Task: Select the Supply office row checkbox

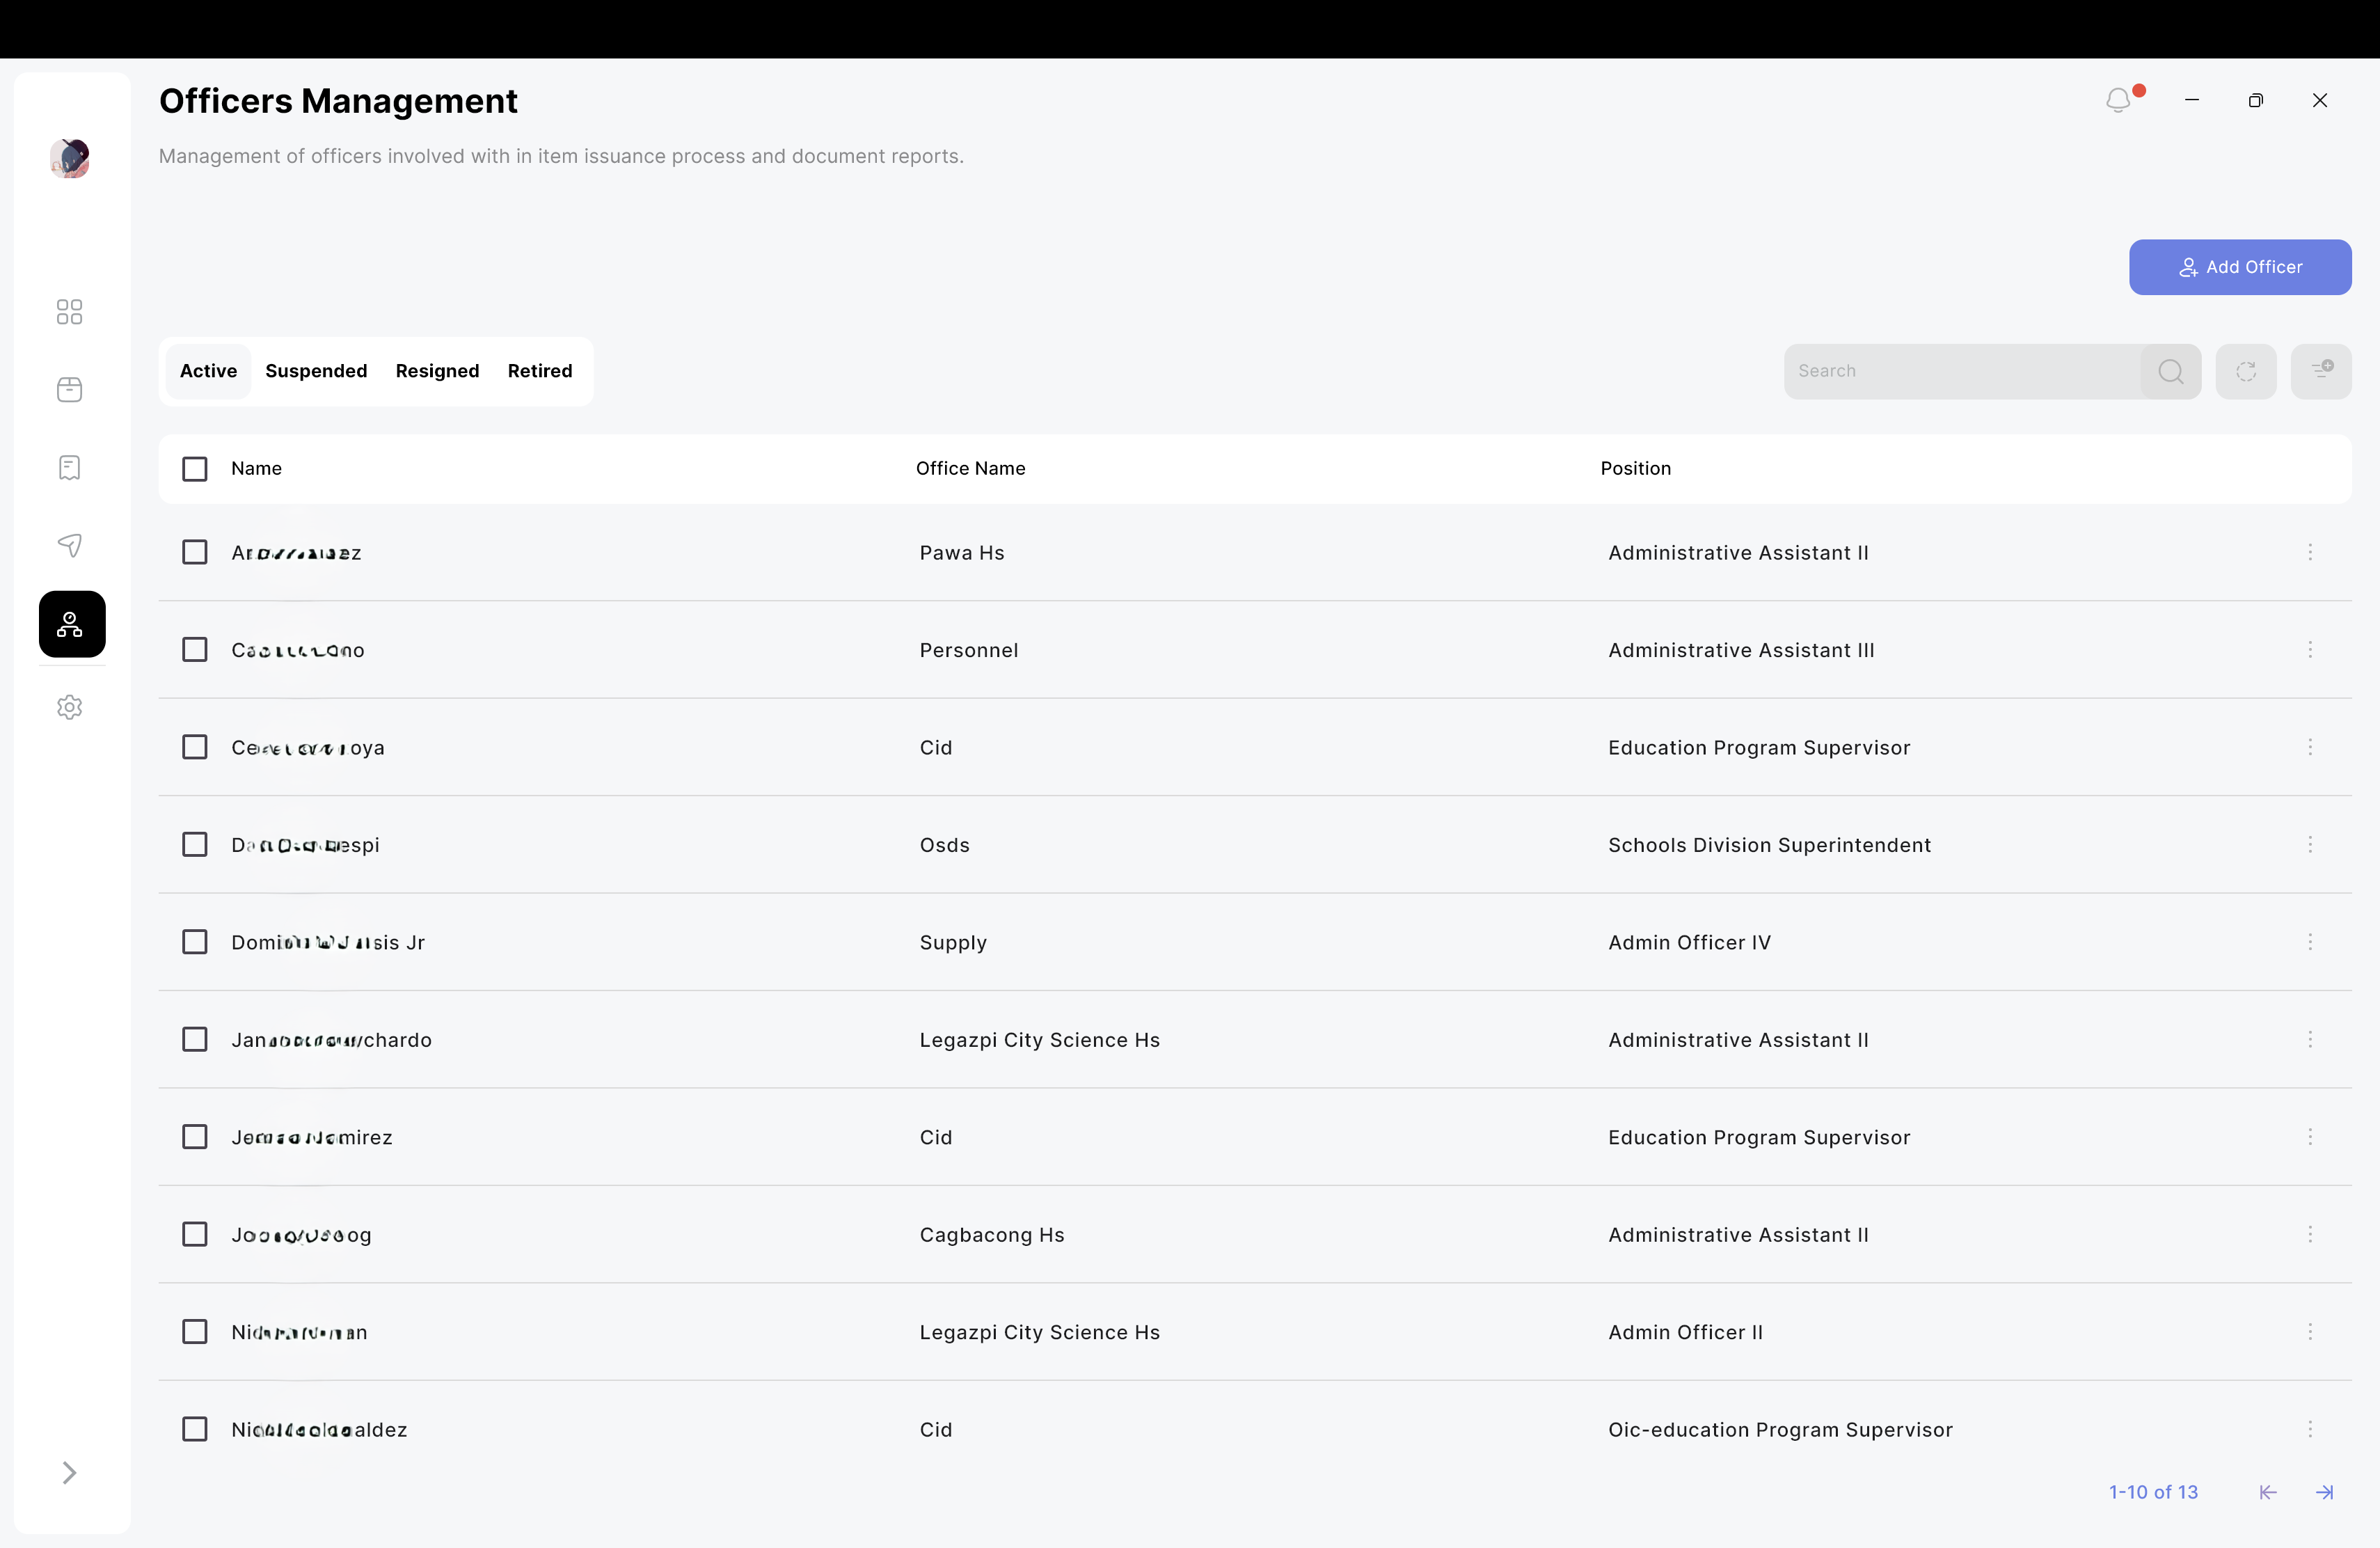Action: 195,942
